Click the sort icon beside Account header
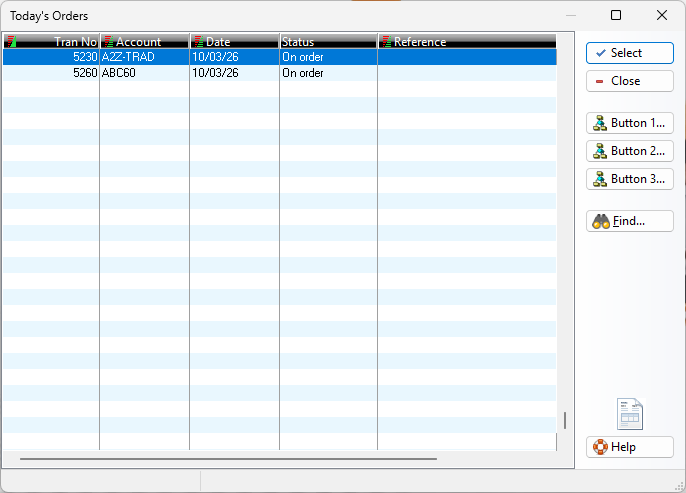Screen dimensions: 686x493 (109, 42)
